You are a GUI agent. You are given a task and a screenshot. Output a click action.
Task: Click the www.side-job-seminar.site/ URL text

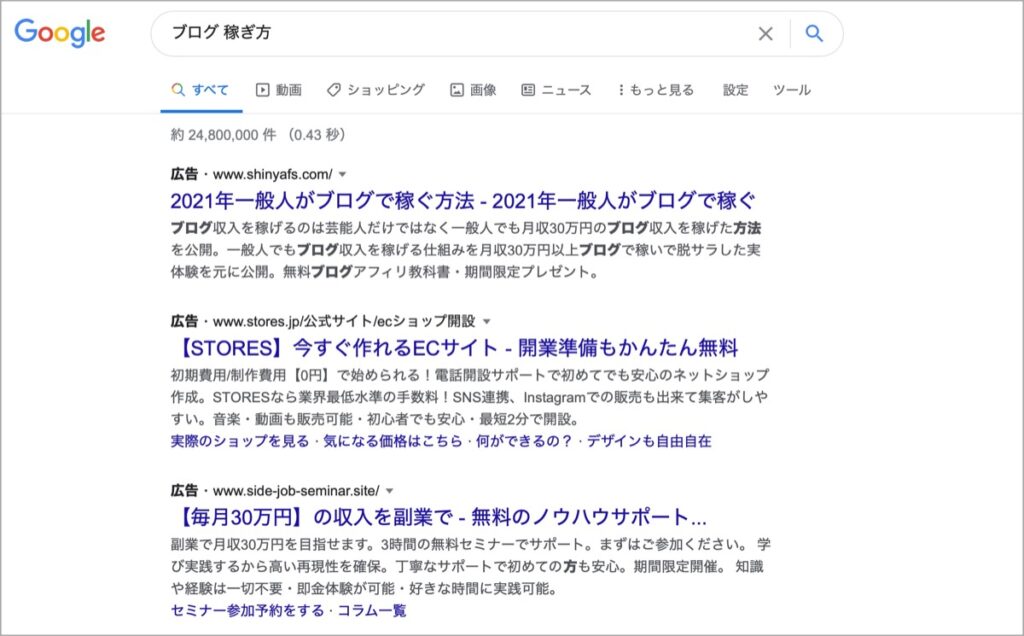(296, 491)
